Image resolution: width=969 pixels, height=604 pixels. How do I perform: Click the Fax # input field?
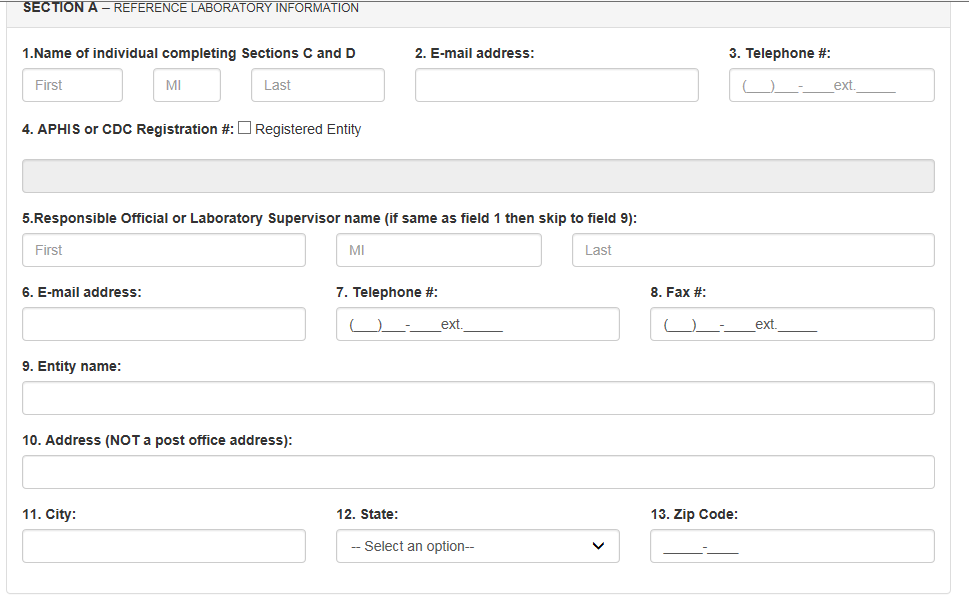[792, 324]
